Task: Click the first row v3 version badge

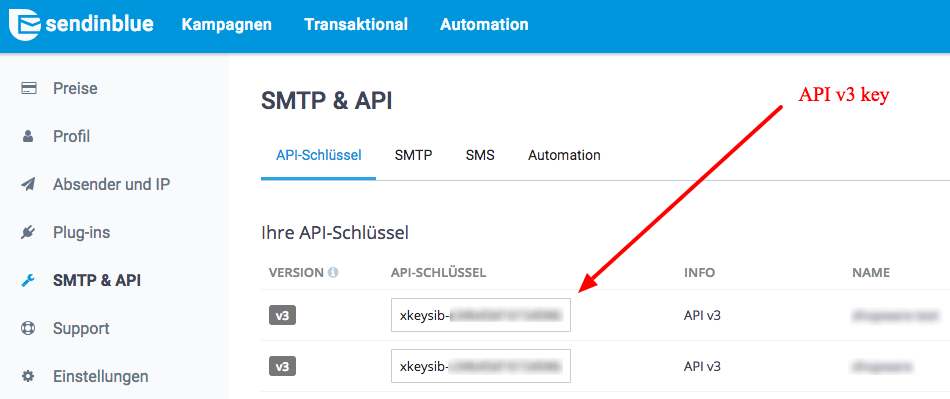Action: tap(282, 315)
